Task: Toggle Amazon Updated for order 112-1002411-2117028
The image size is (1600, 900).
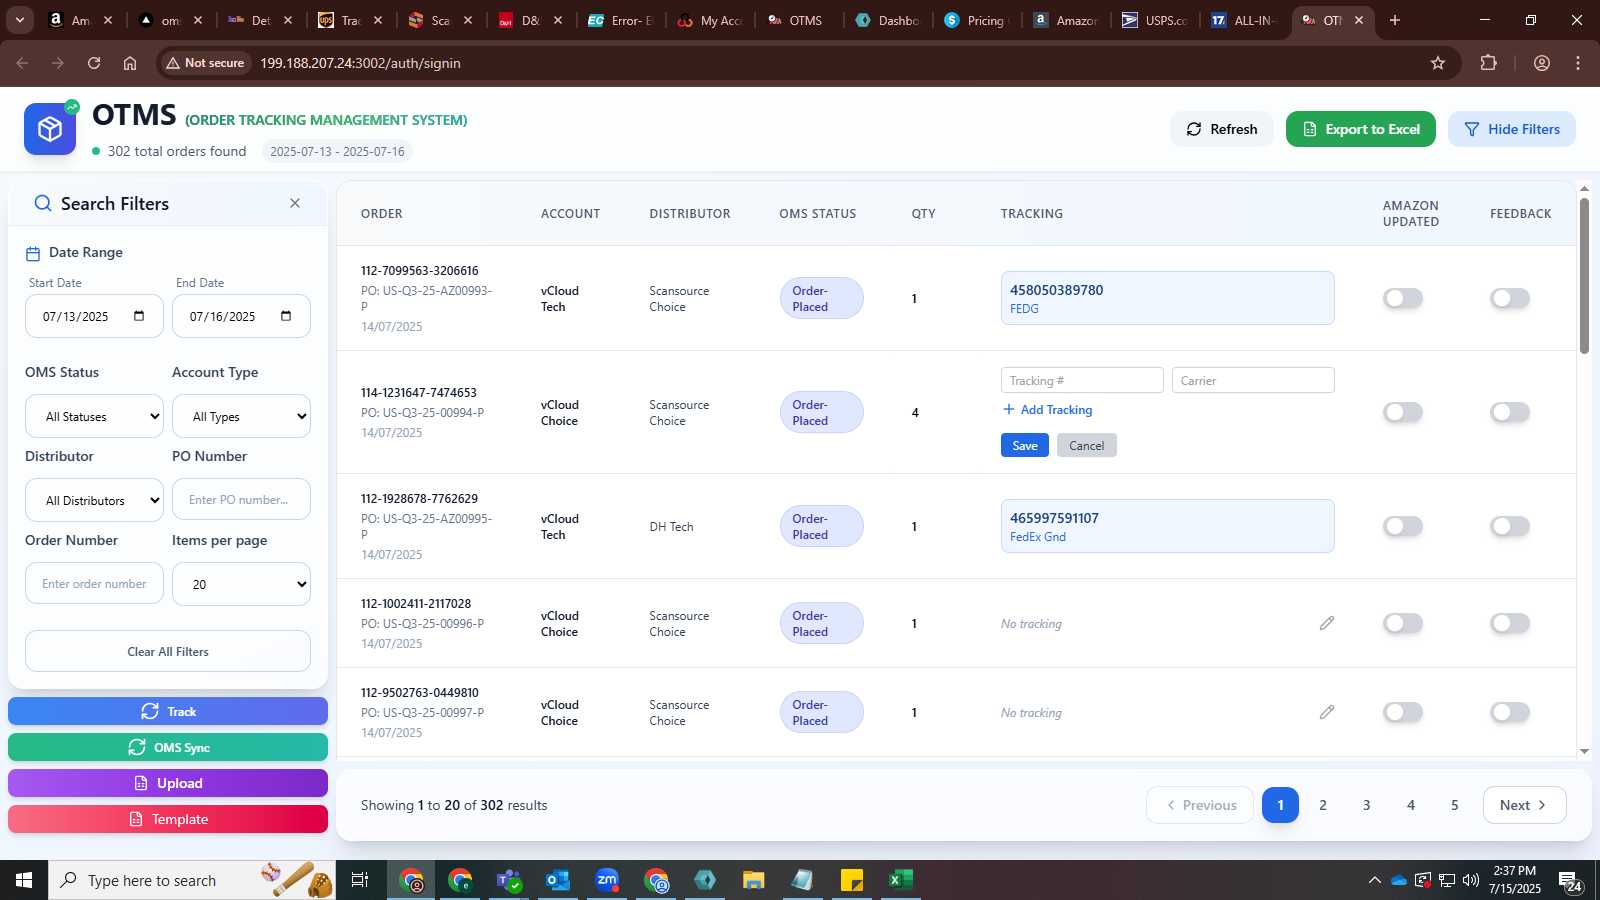Action: pos(1403,623)
